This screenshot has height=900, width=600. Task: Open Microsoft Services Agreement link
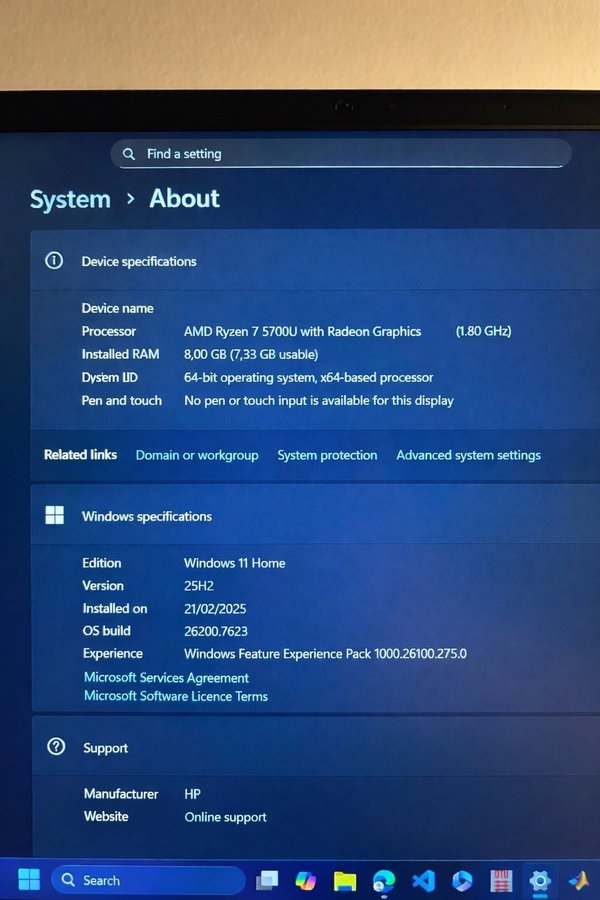166,678
